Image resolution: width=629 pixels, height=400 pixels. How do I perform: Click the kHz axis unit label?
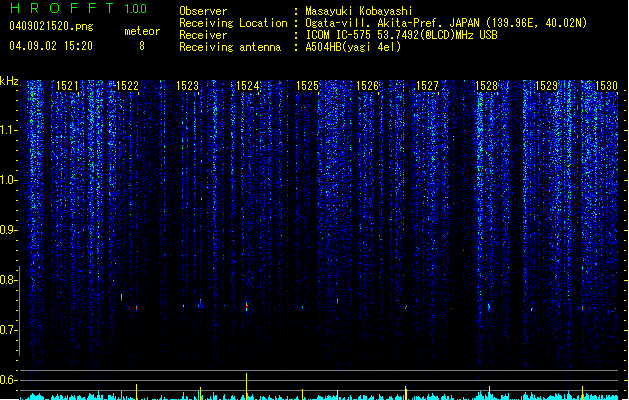[9, 81]
